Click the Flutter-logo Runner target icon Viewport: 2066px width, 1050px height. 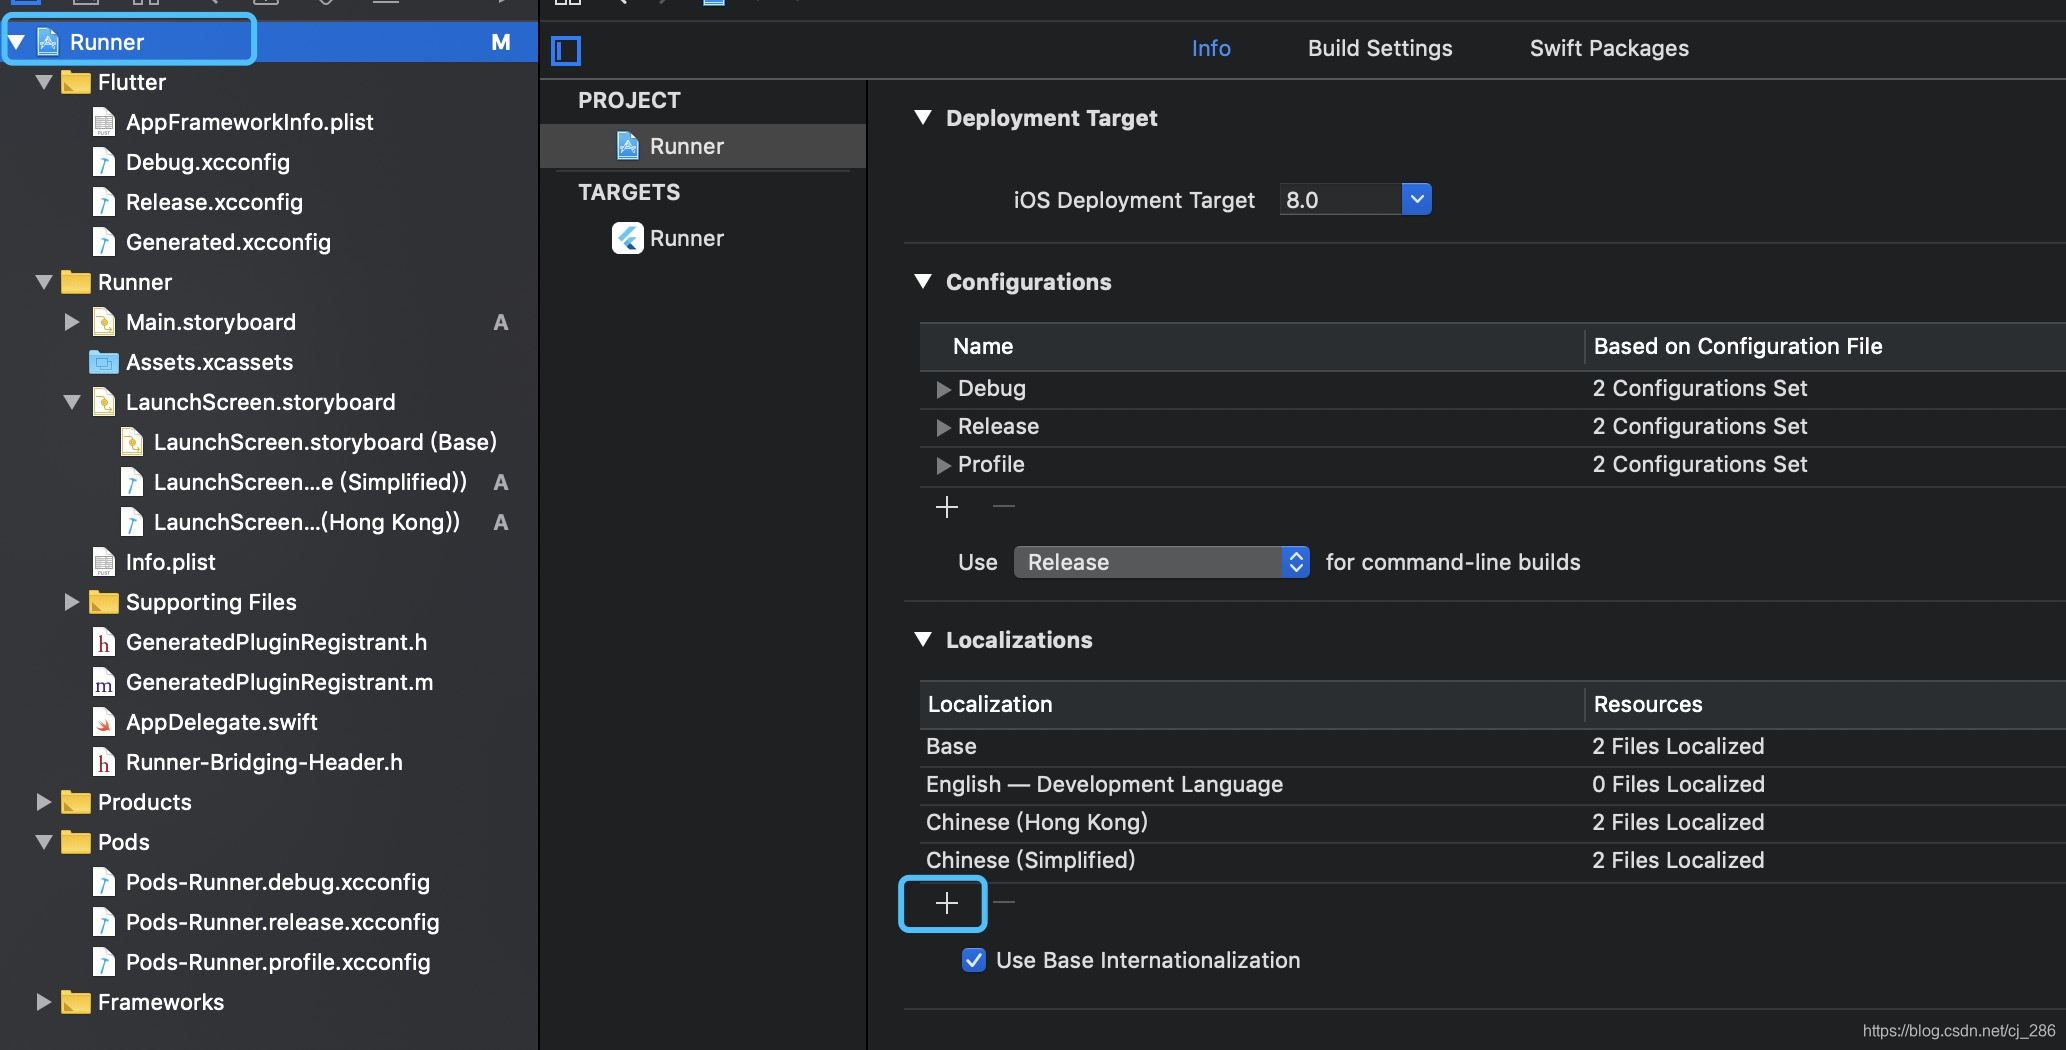627,238
